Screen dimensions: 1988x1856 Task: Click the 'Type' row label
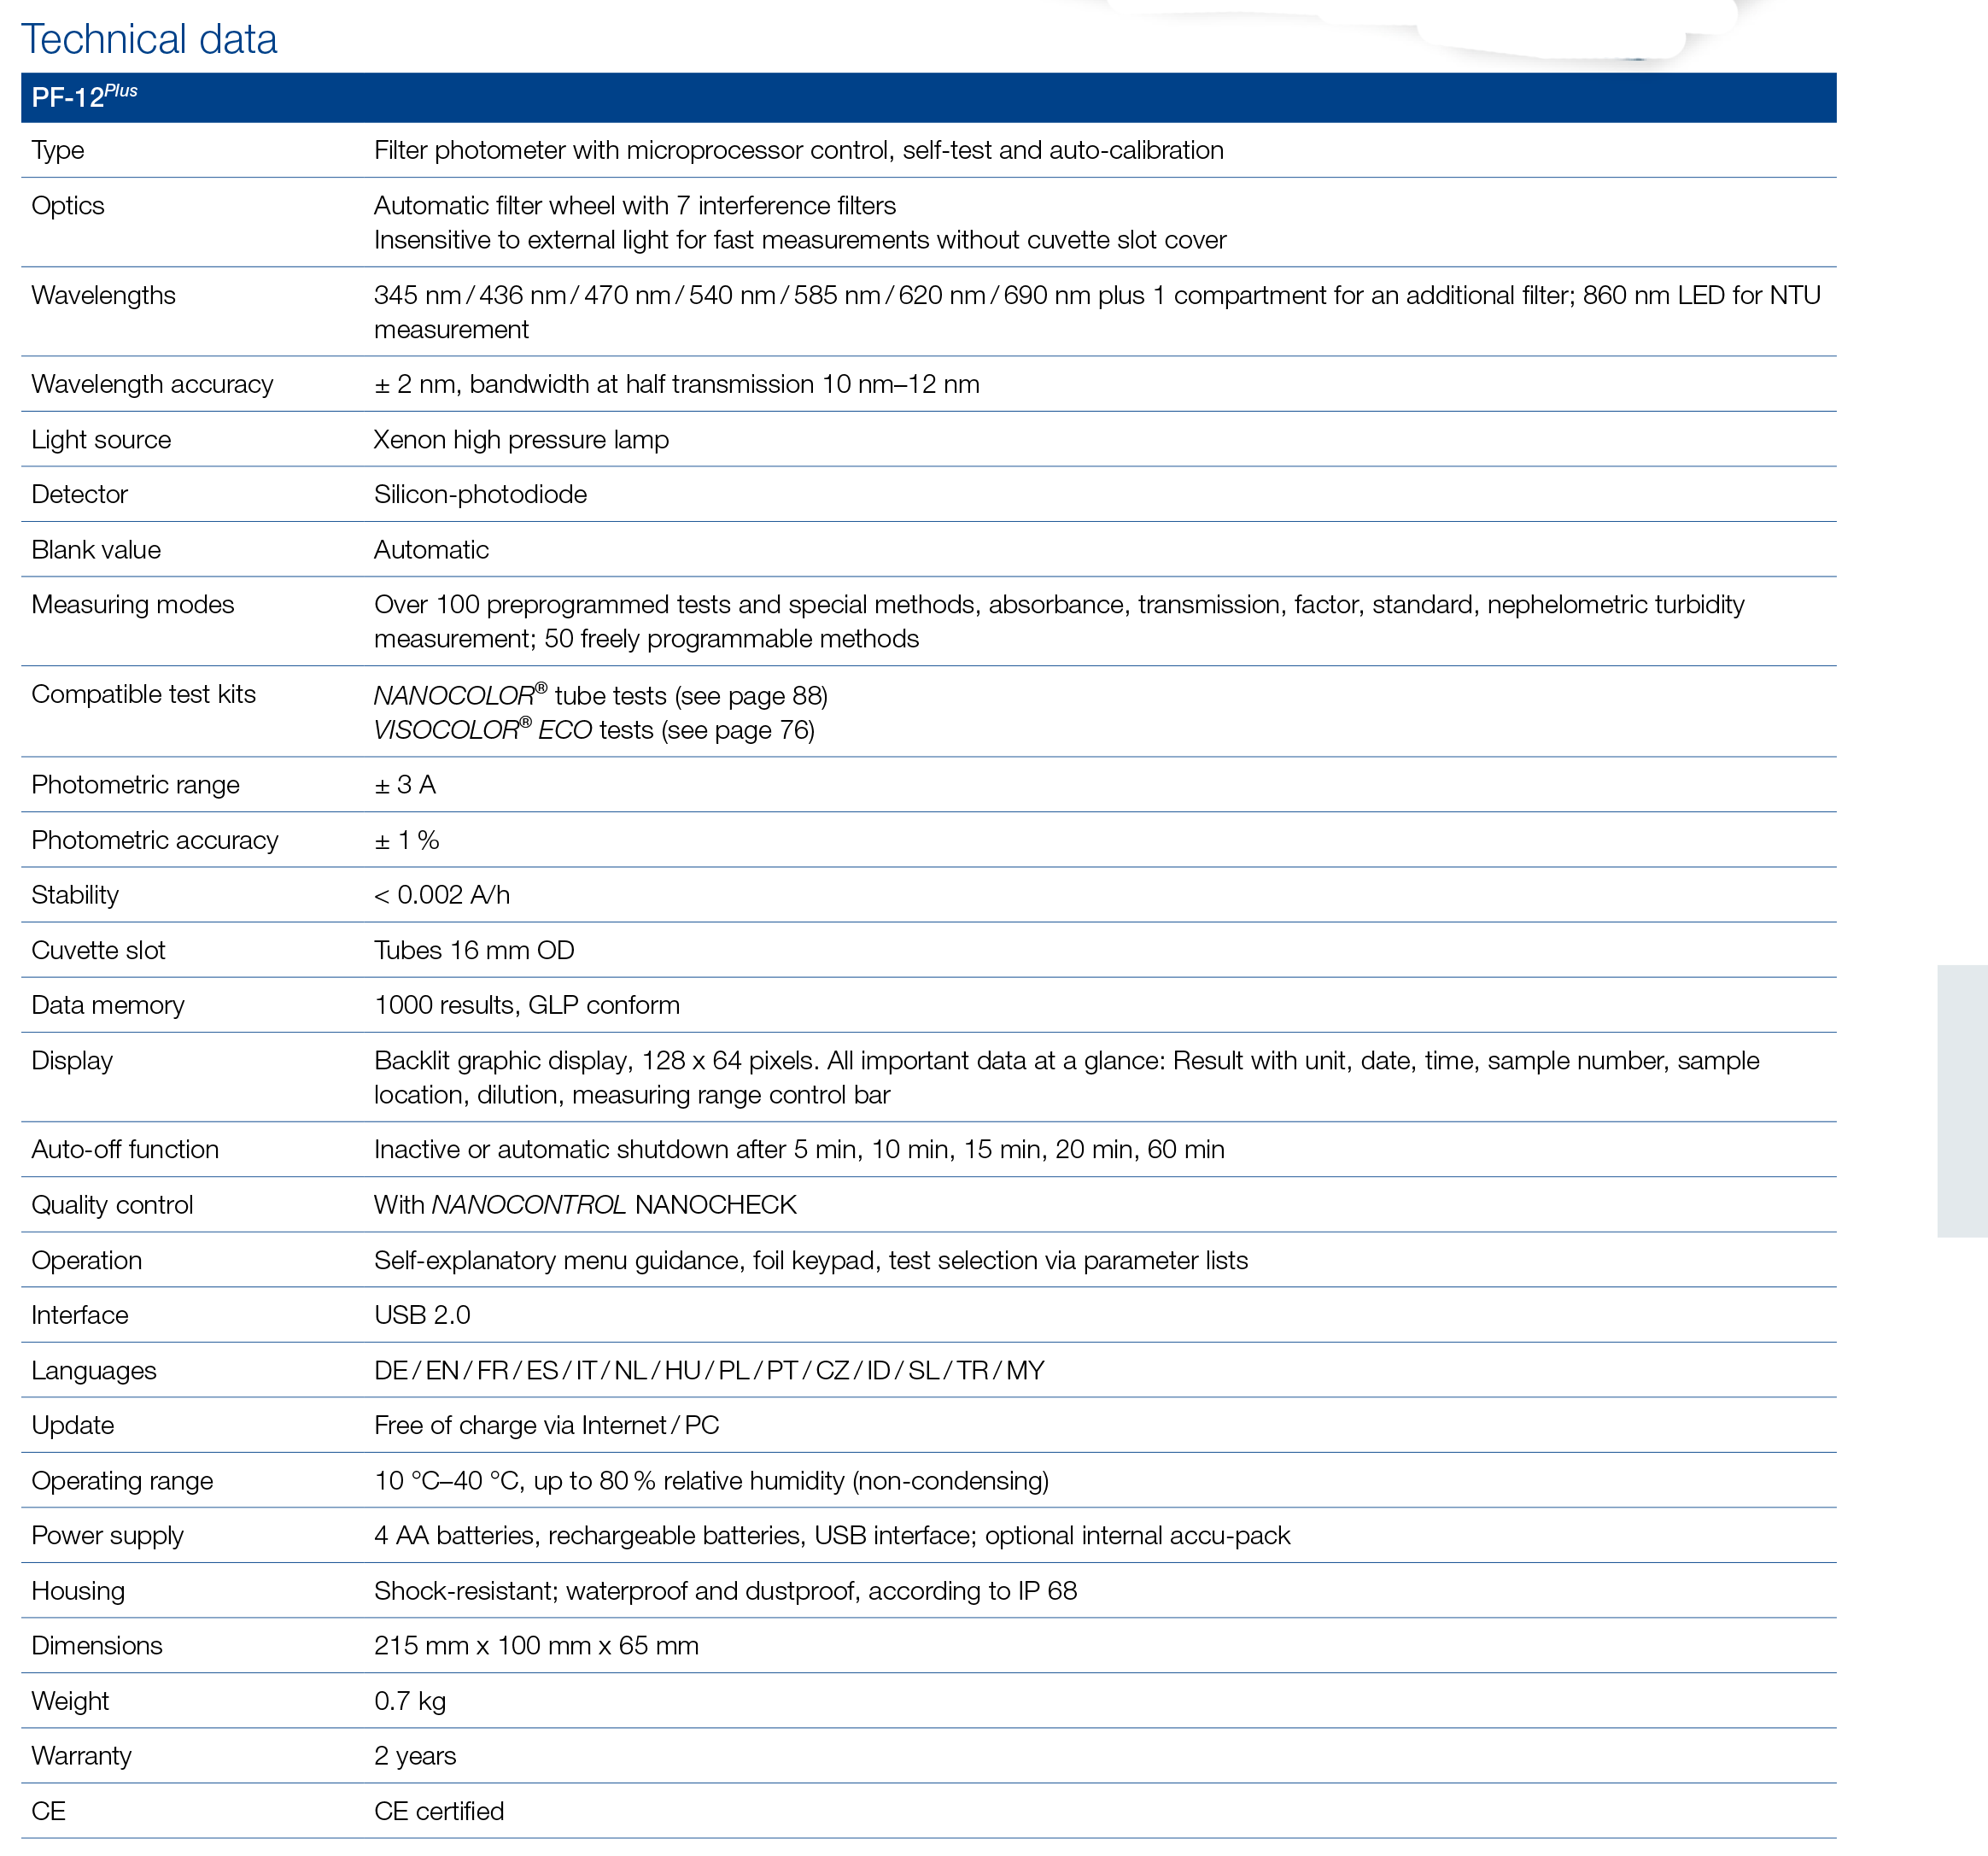pos(58,150)
